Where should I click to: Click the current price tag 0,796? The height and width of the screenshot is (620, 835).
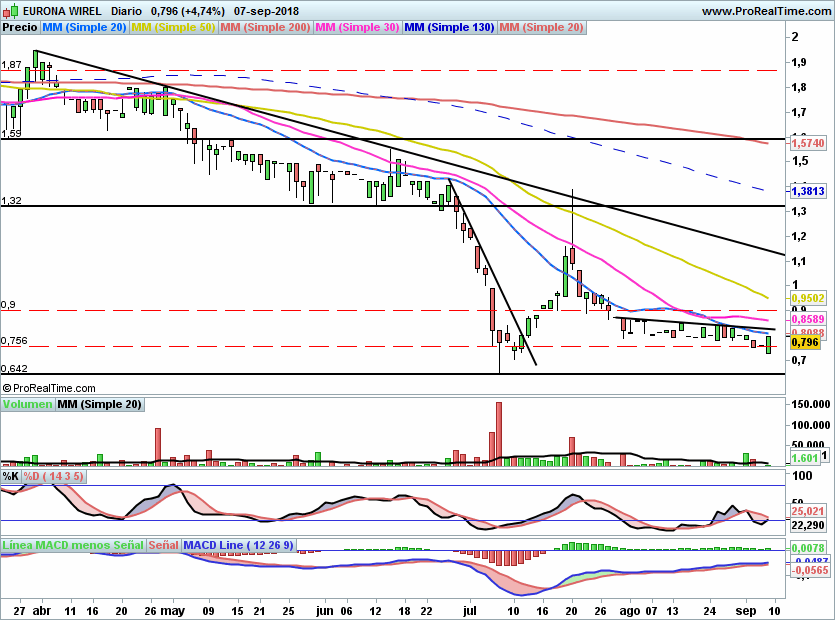pos(805,342)
